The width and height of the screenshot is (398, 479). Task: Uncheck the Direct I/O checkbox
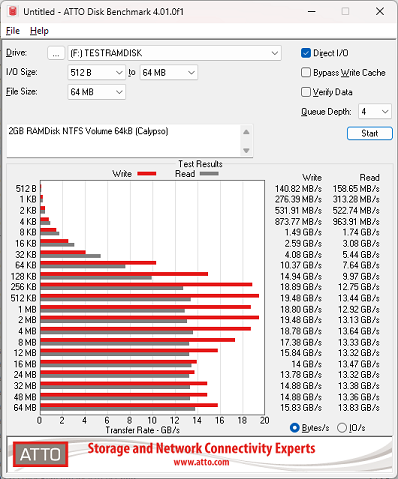click(306, 53)
